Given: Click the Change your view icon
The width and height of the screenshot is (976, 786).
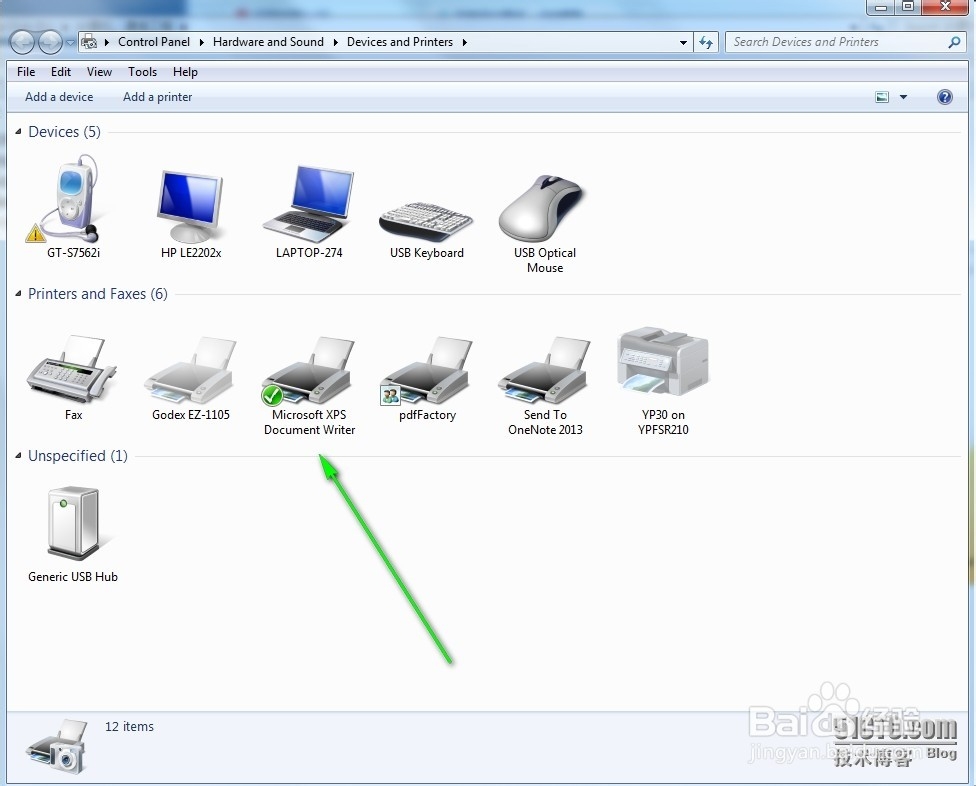Looking at the screenshot, I should coord(882,96).
